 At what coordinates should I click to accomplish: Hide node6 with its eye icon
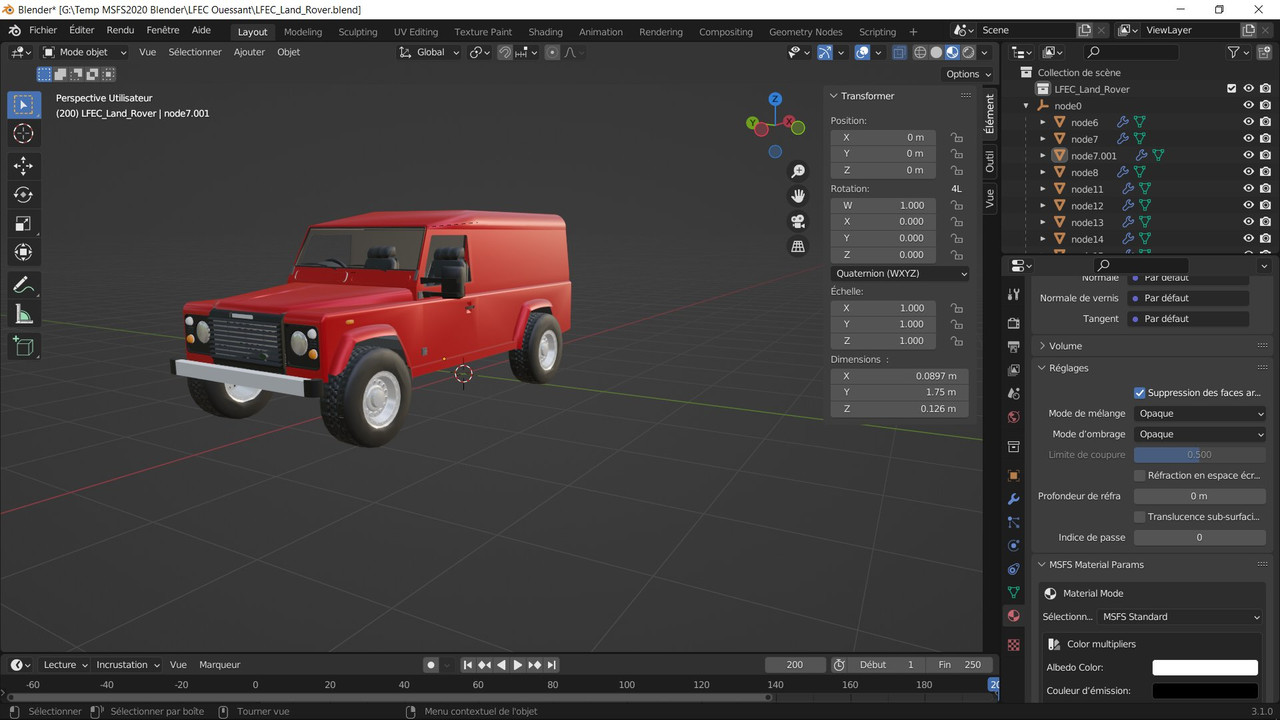click(1248, 122)
